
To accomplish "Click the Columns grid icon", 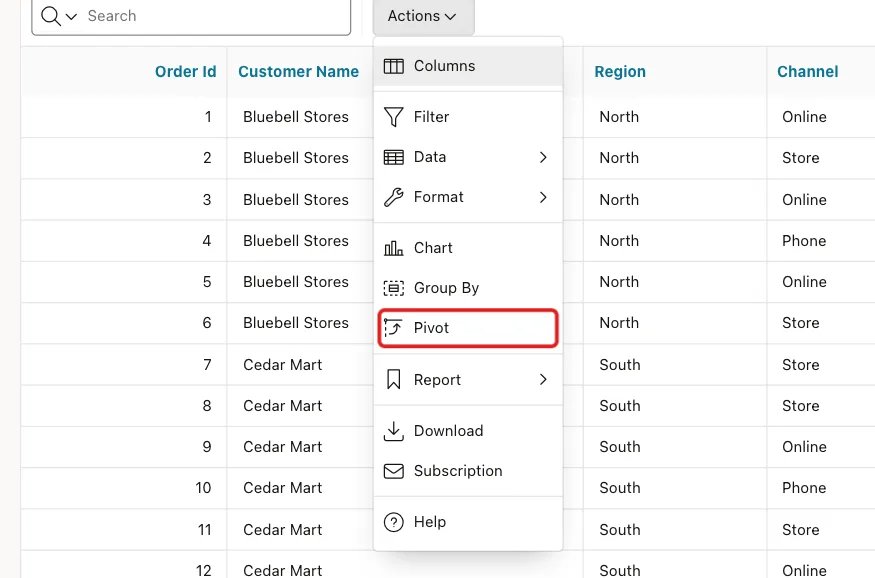I will (393, 66).
